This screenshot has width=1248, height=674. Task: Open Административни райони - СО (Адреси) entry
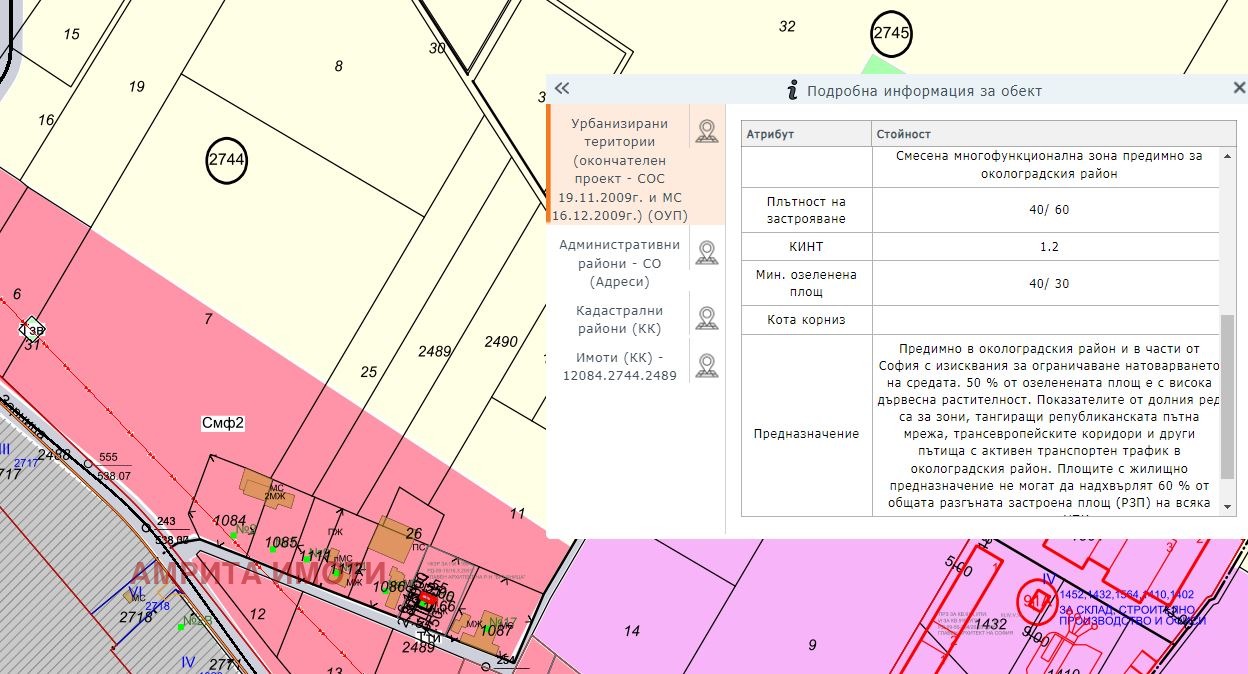619,263
